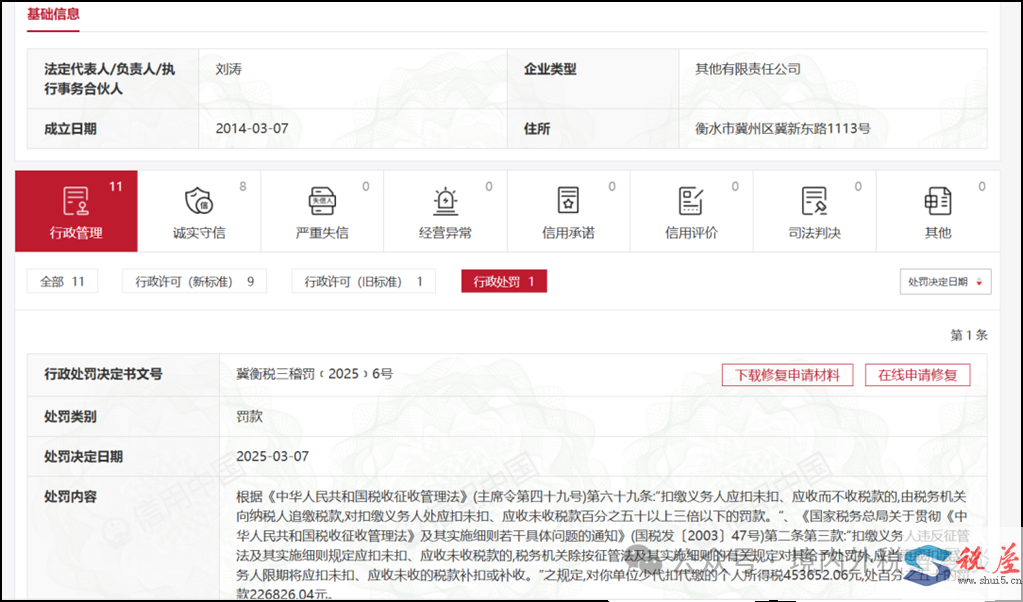Select the 司法判决 gavel document icon

tap(814, 201)
